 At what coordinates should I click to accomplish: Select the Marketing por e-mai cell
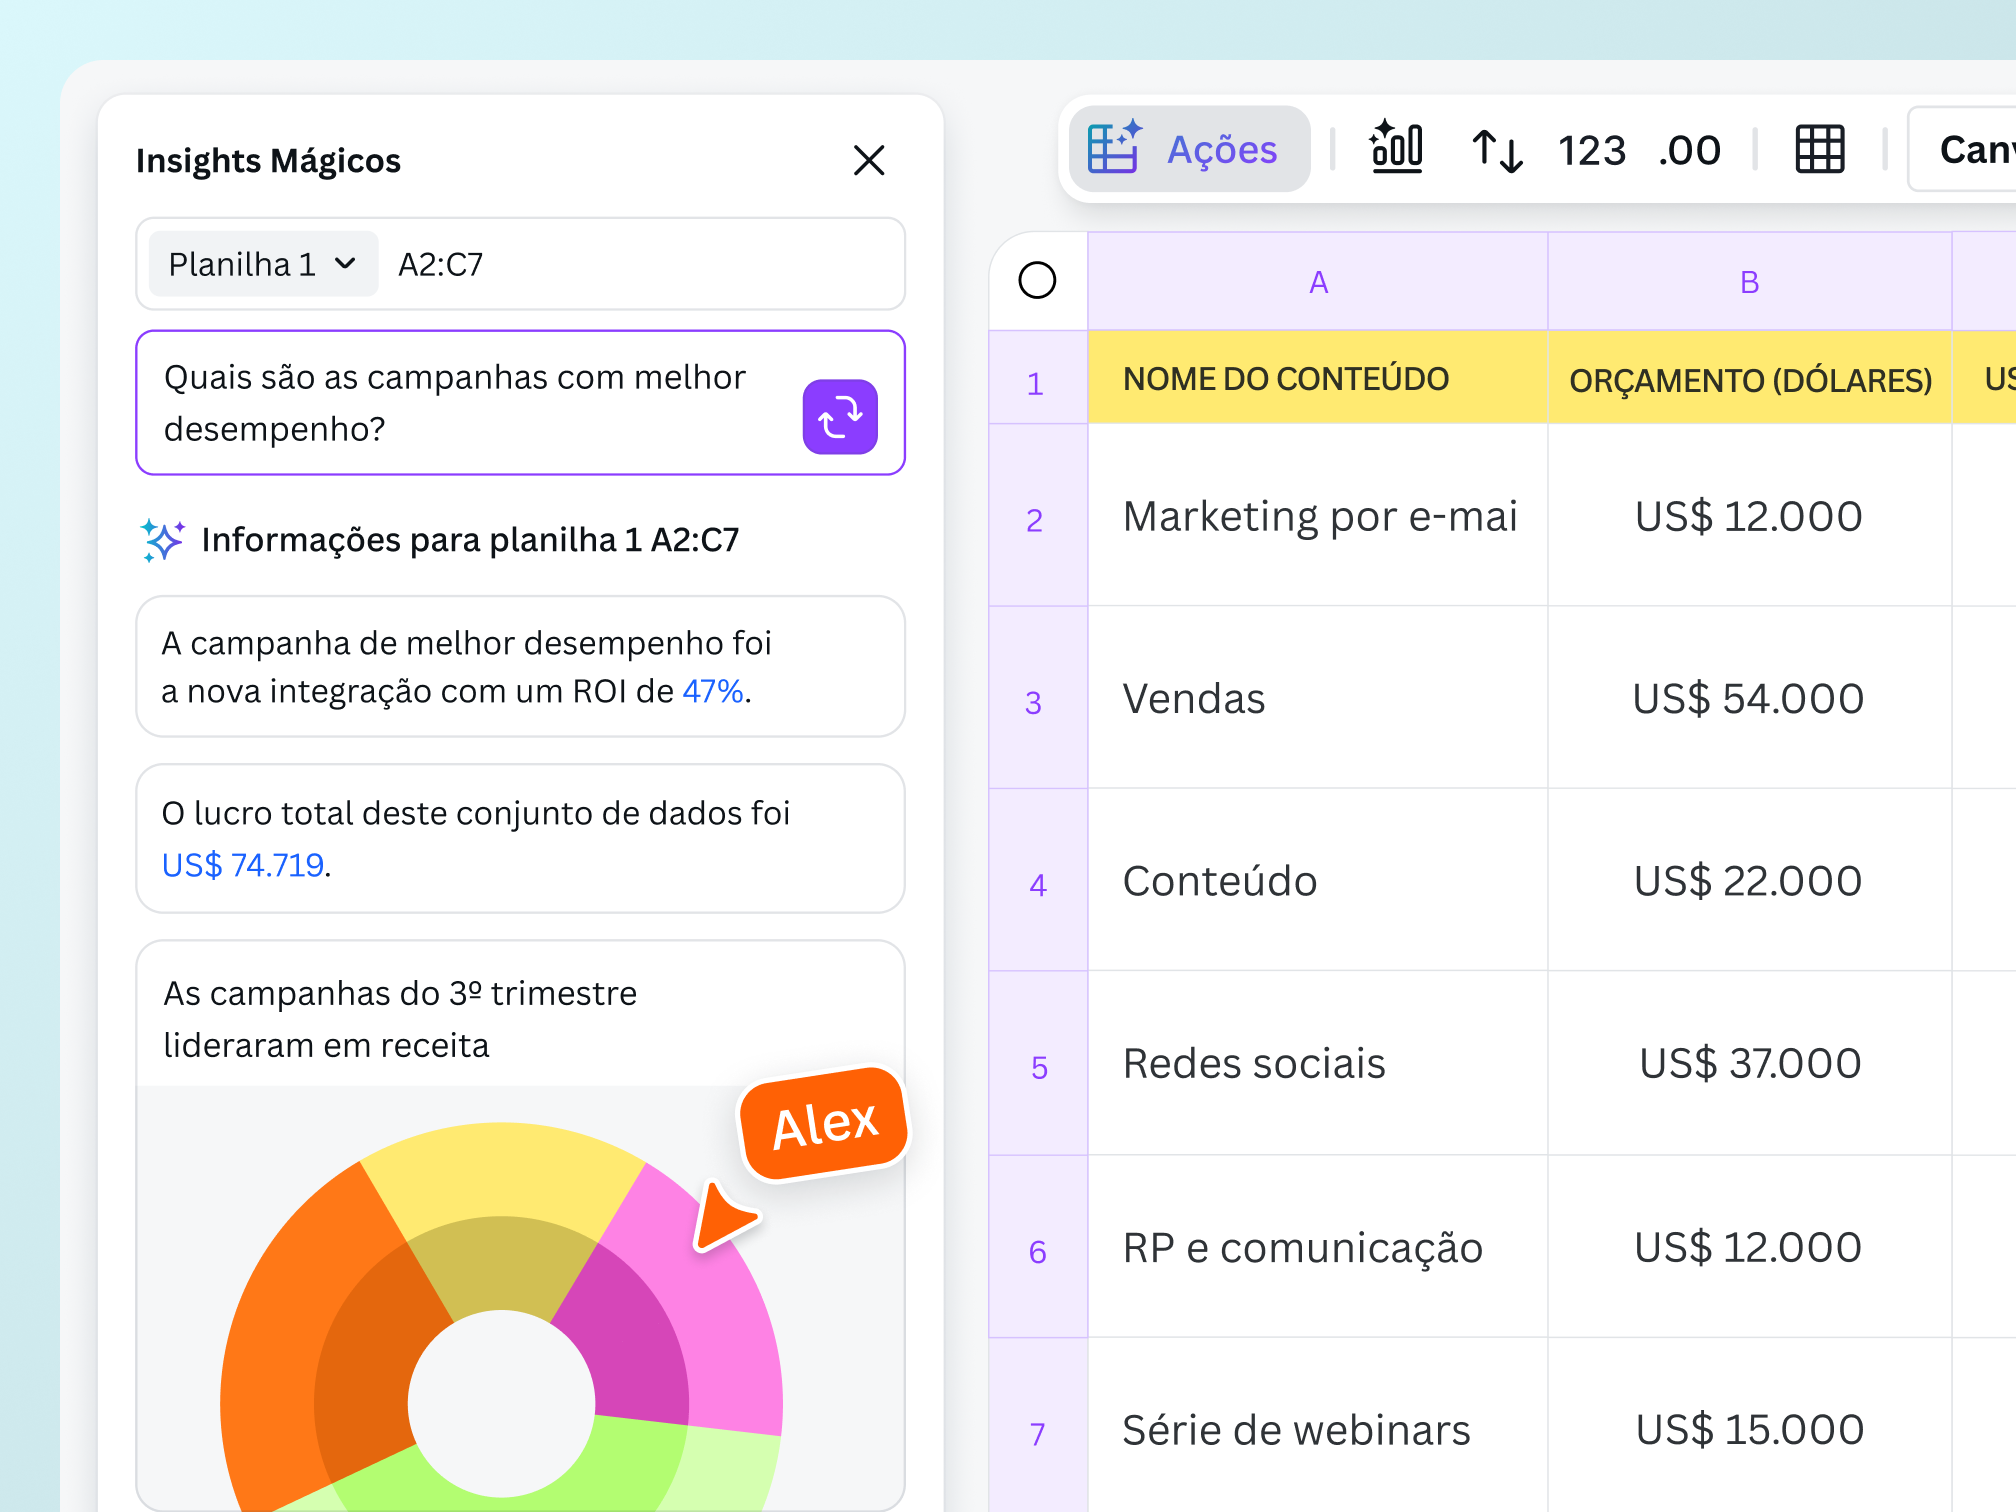(1318, 516)
